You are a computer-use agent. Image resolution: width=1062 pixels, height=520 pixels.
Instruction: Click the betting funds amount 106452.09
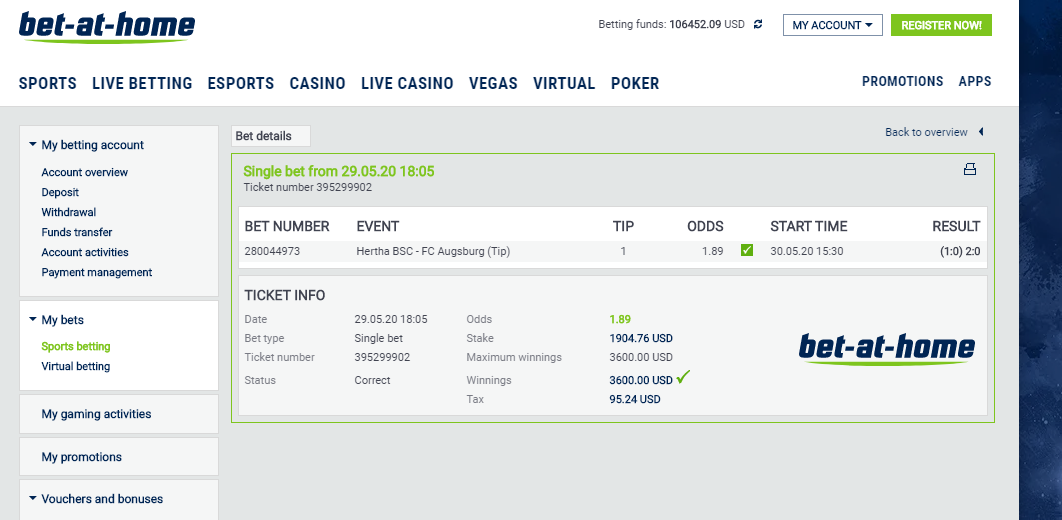[695, 24]
